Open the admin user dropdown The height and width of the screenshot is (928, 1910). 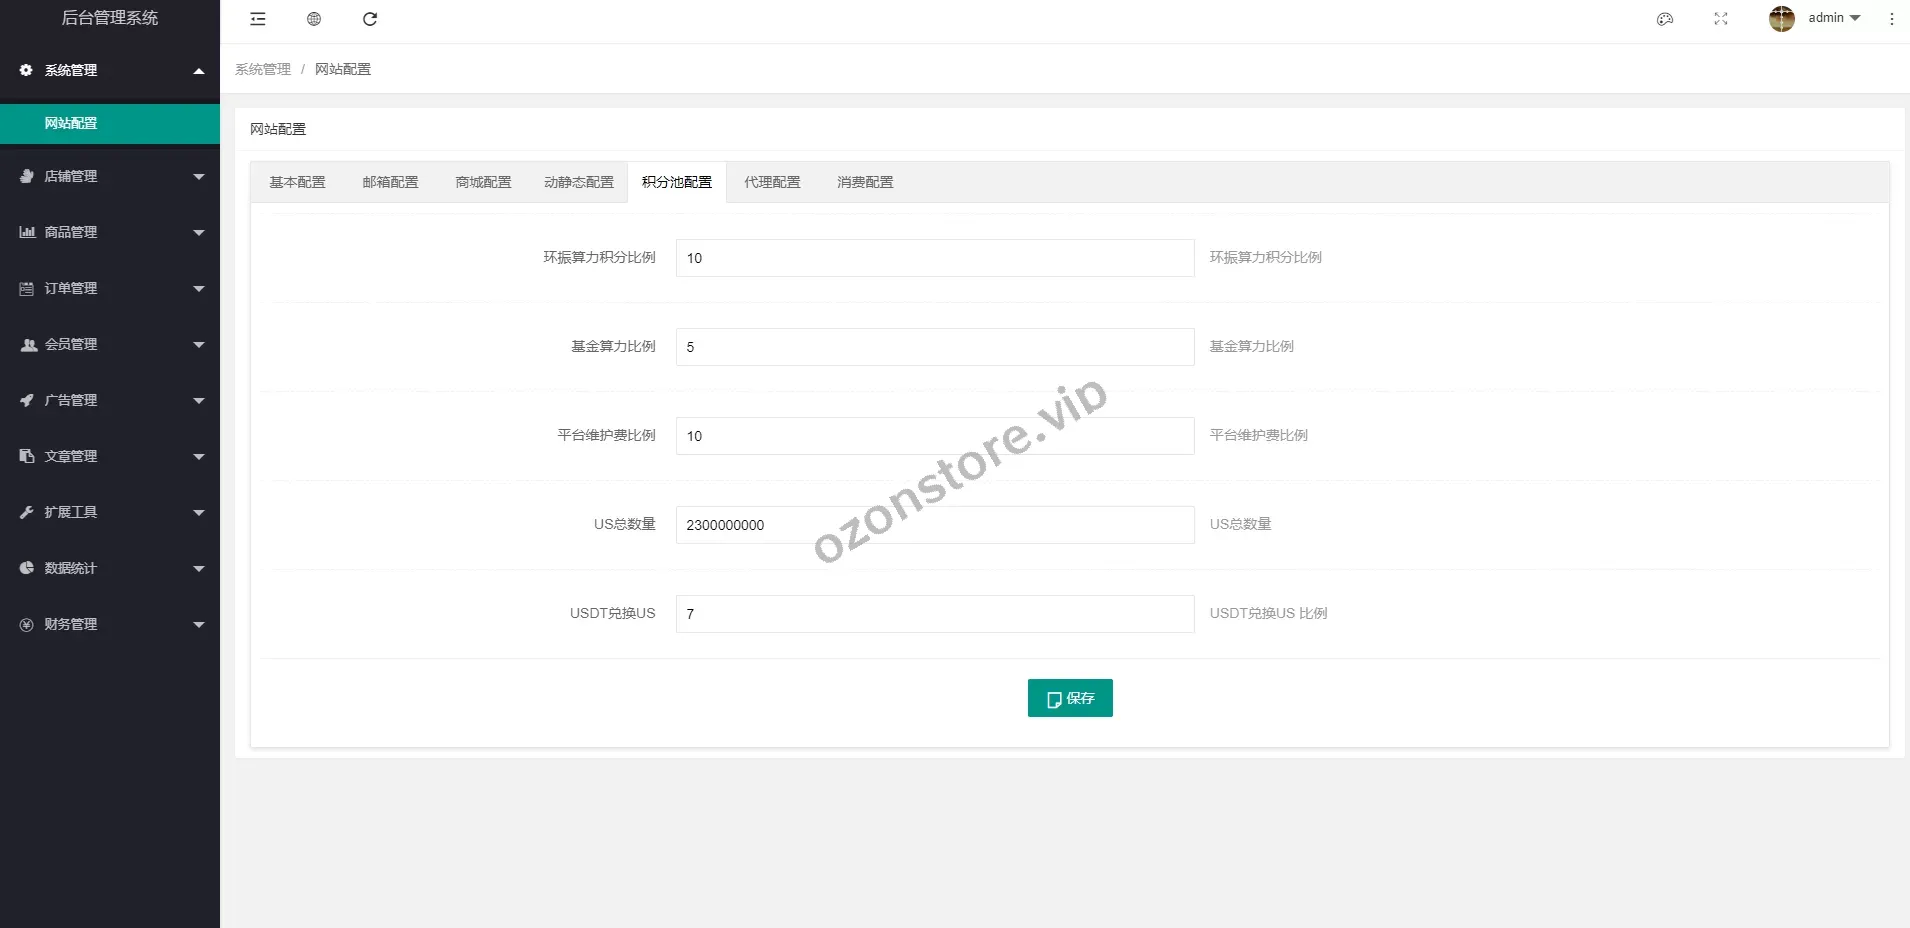pos(1833,18)
